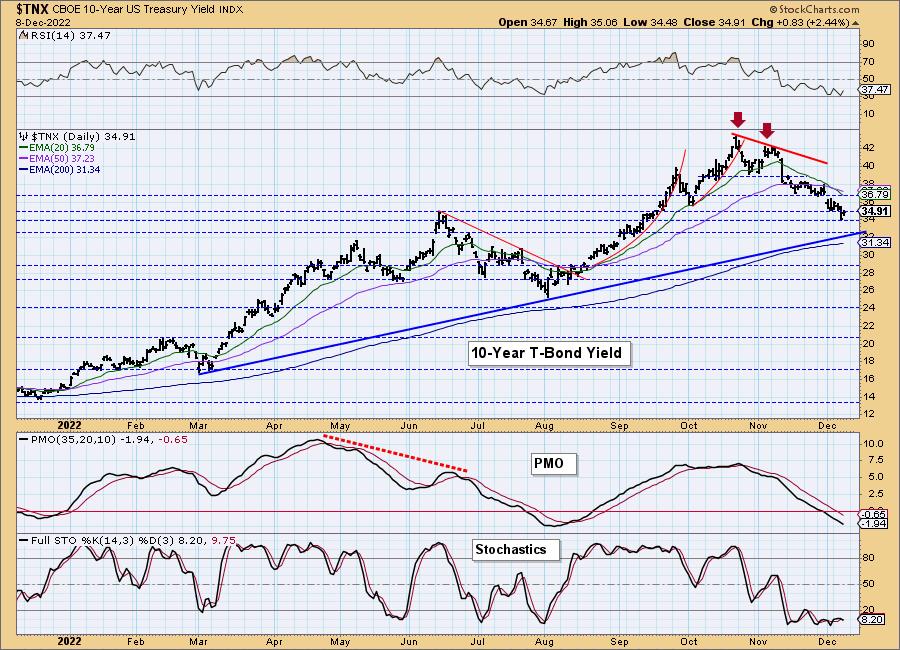Click the purple line swatch before EMA(50)

pos(24,158)
